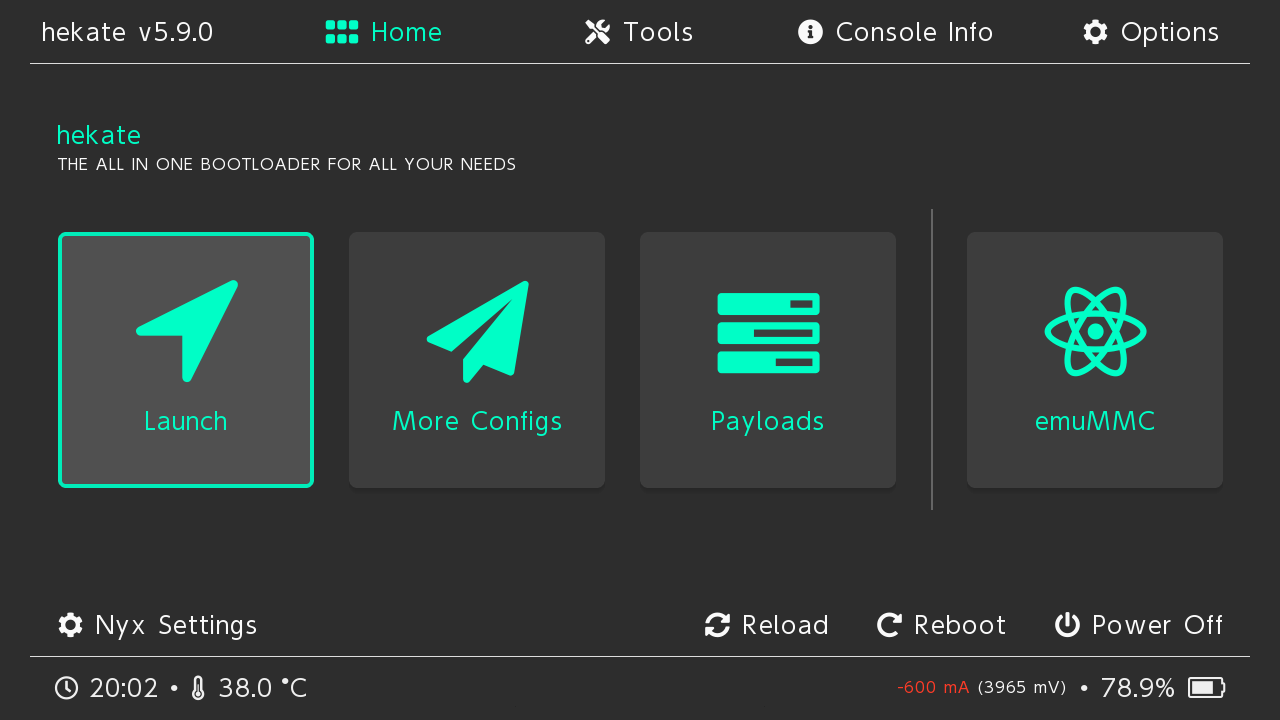Click the all-in-one bootloader tagline
The width and height of the screenshot is (1280, 720).
287,164
